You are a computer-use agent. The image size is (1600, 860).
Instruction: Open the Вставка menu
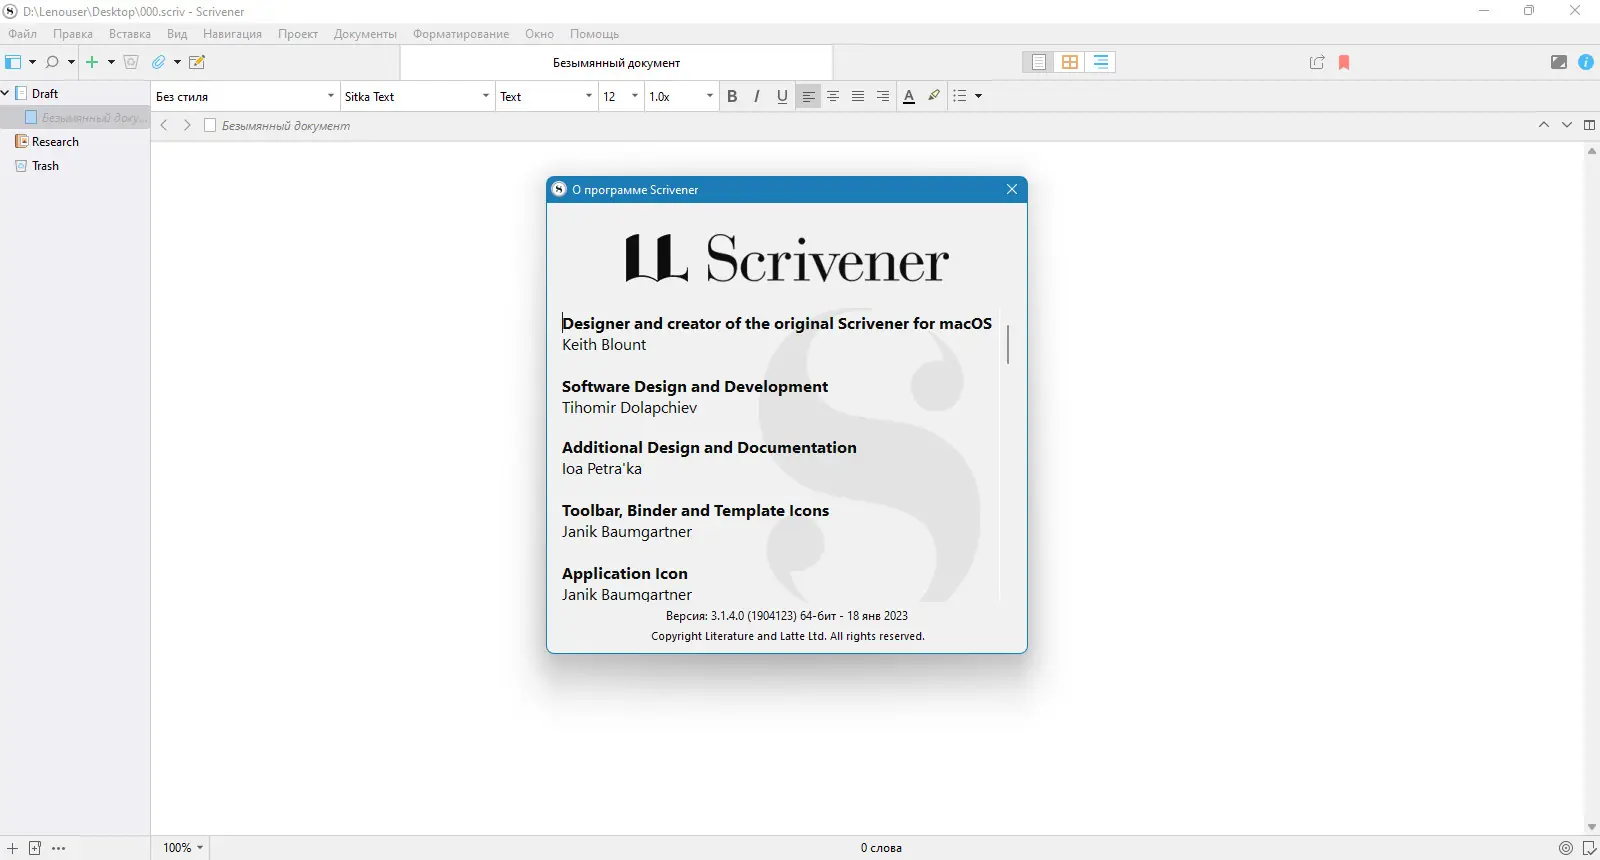130,34
